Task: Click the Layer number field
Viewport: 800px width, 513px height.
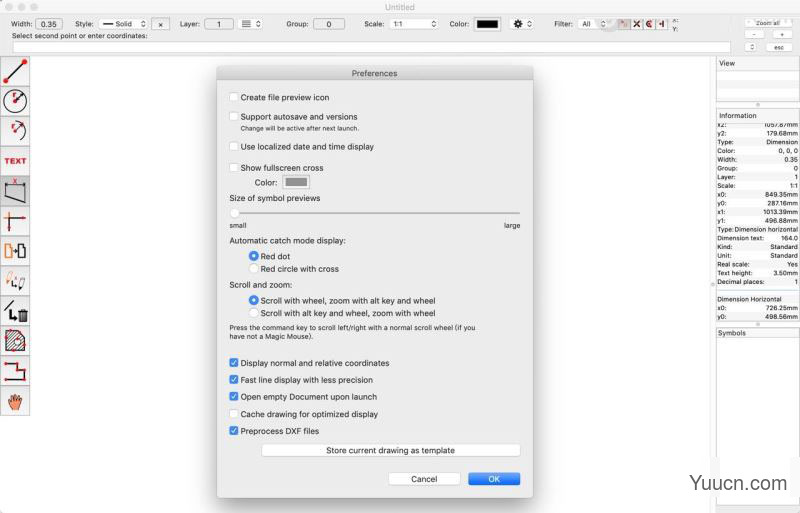Action: (x=219, y=24)
